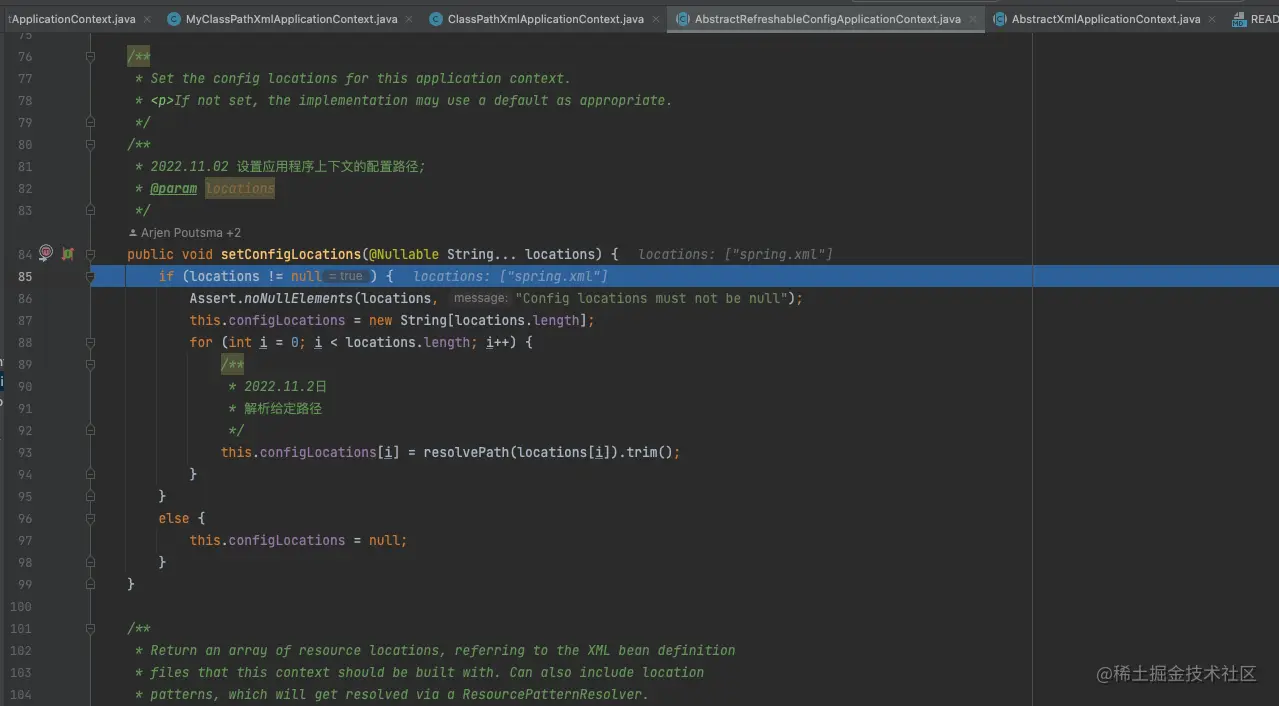The width and height of the screenshot is (1279, 706).
Task: Click the fold end marker on line 83
Action: point(90,210)
